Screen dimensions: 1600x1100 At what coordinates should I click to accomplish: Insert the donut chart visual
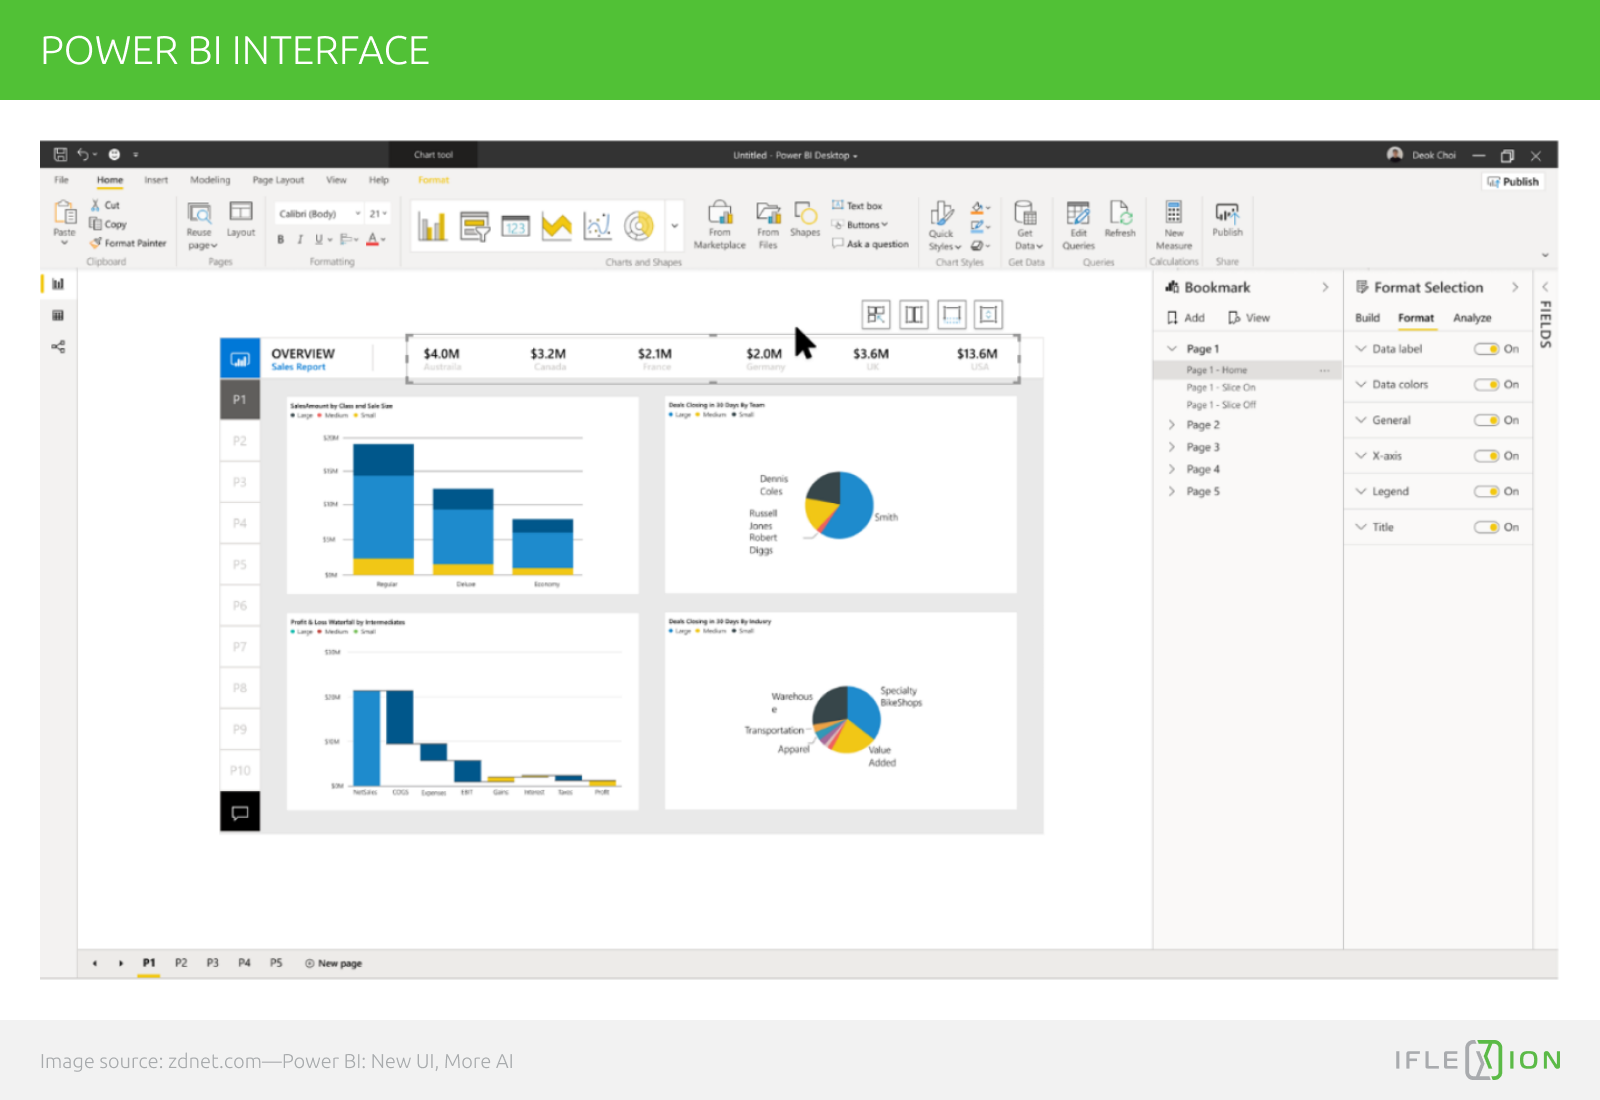pyautogui.click(x=639, y=226)
